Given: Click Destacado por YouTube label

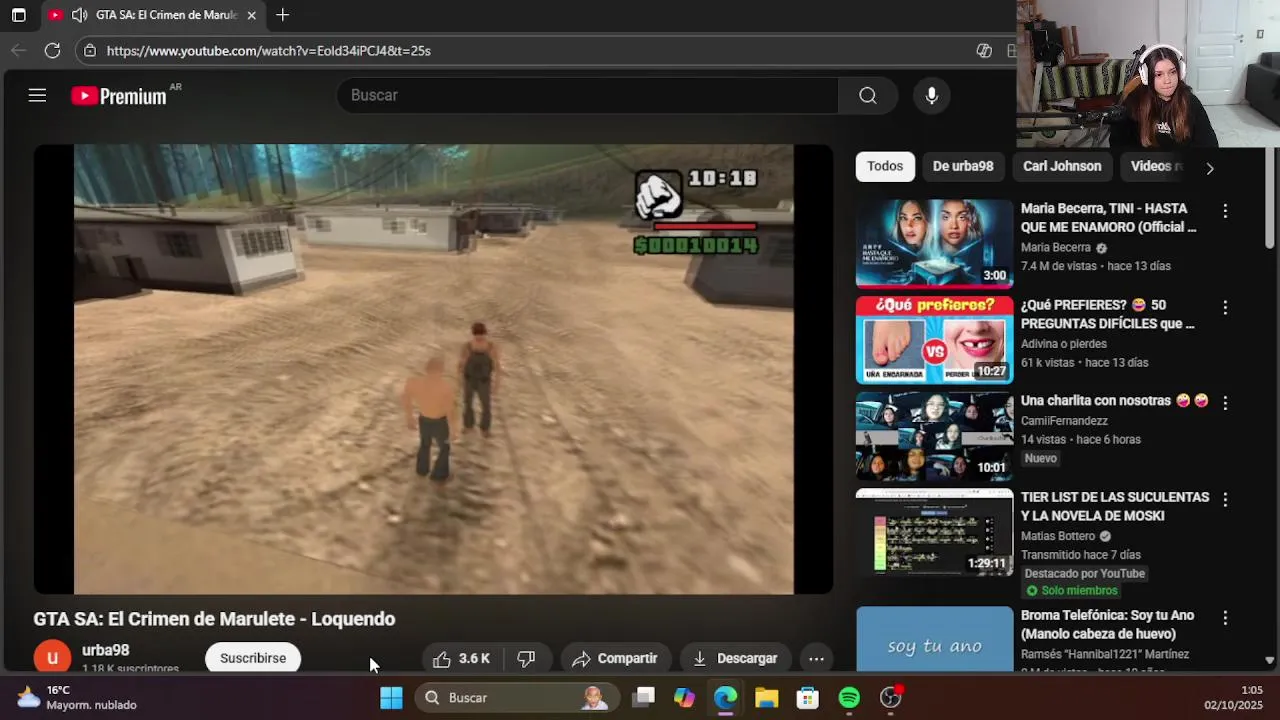Looking at the screenshot, I should click(x=1084, y=574).
